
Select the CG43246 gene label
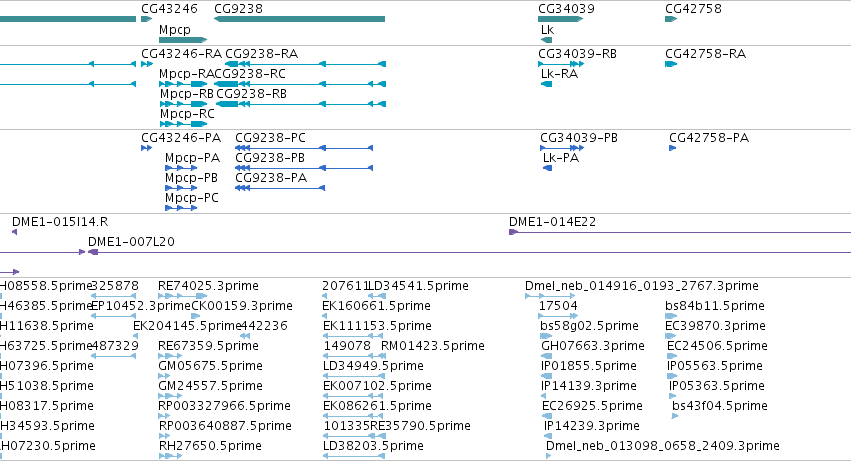point(169,9)
